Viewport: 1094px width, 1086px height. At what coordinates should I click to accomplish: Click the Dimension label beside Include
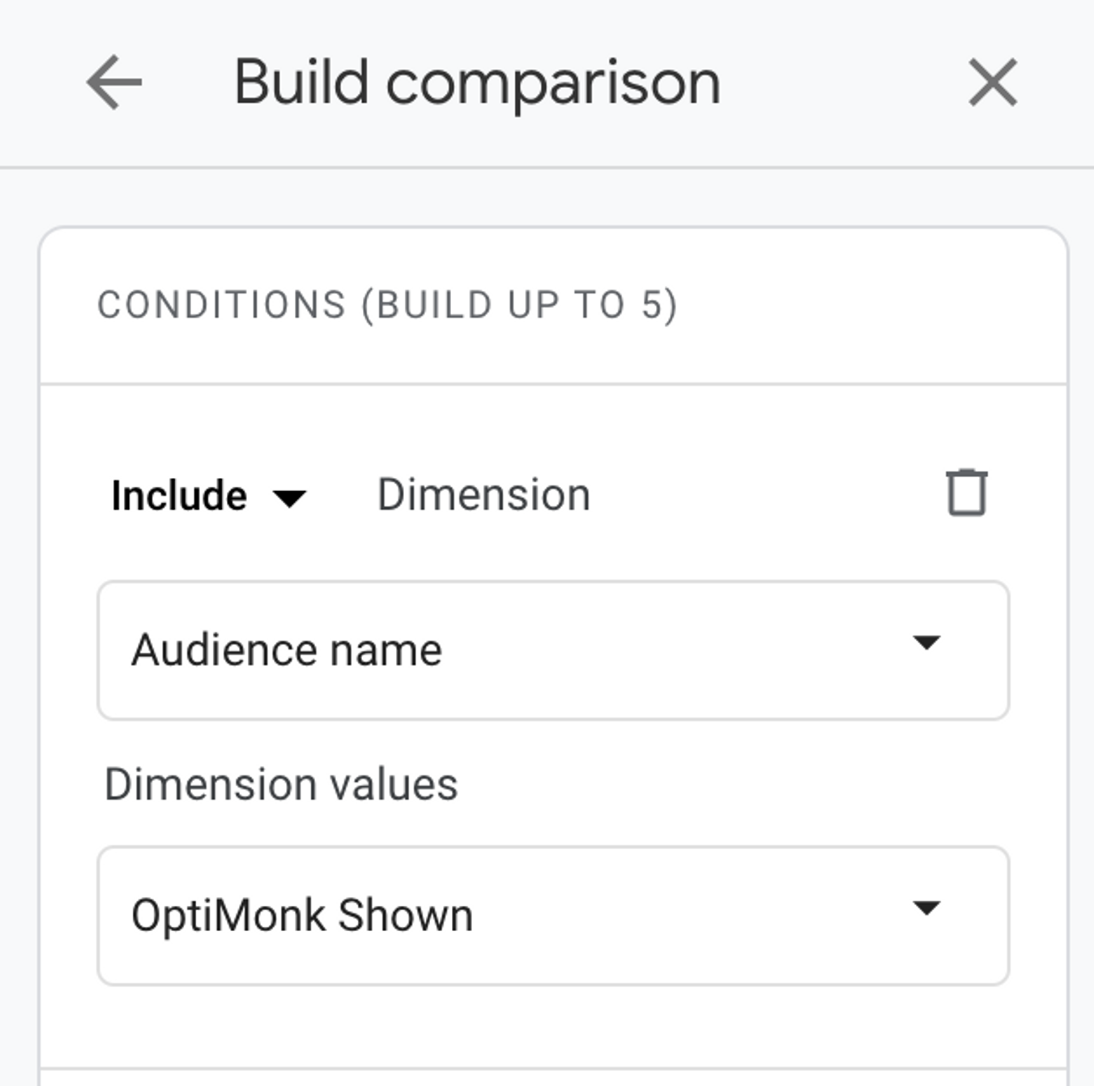coord(484,495)
